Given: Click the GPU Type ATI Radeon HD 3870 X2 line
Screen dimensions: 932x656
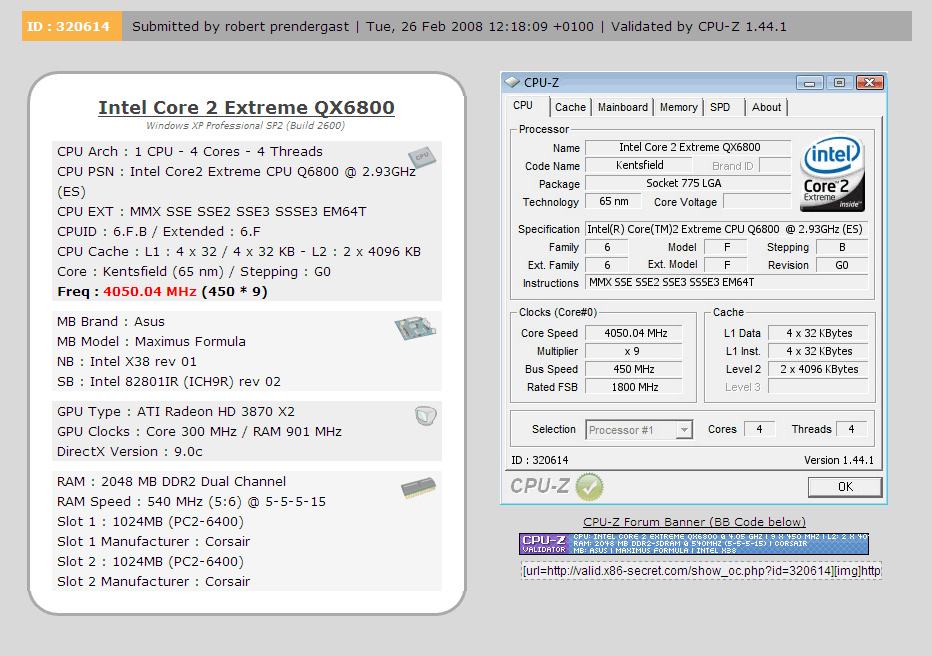Looking at the screenshot, I should (x=176, y=412).
